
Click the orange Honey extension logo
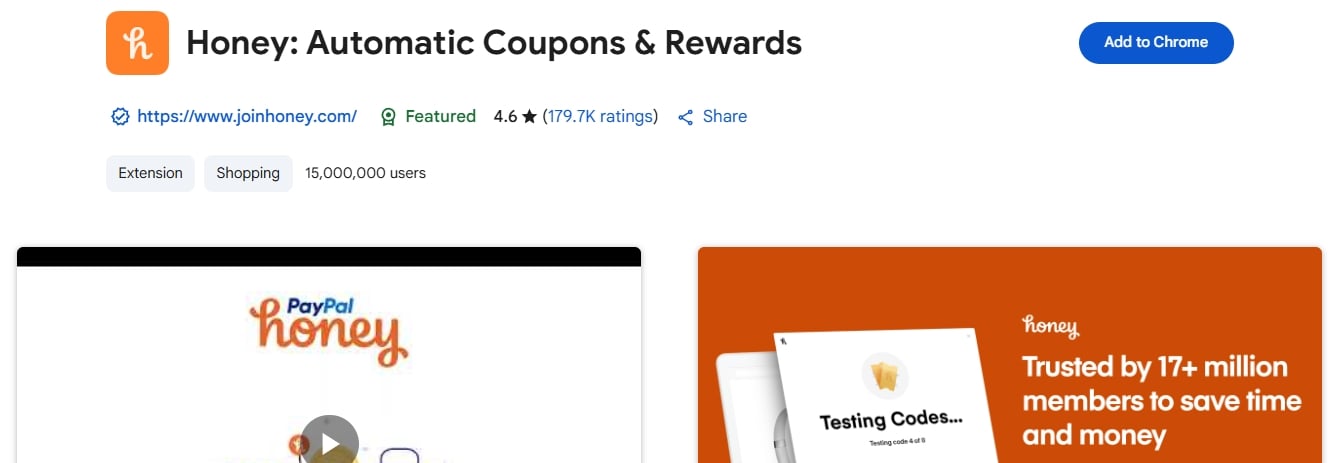137,43
